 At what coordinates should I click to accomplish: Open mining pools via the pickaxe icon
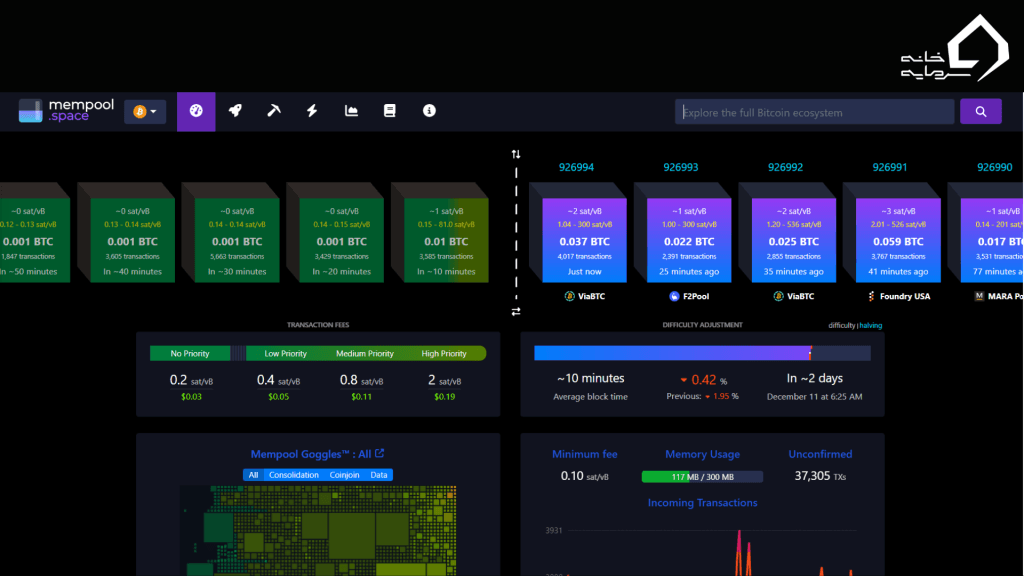[x=273, y=111]
